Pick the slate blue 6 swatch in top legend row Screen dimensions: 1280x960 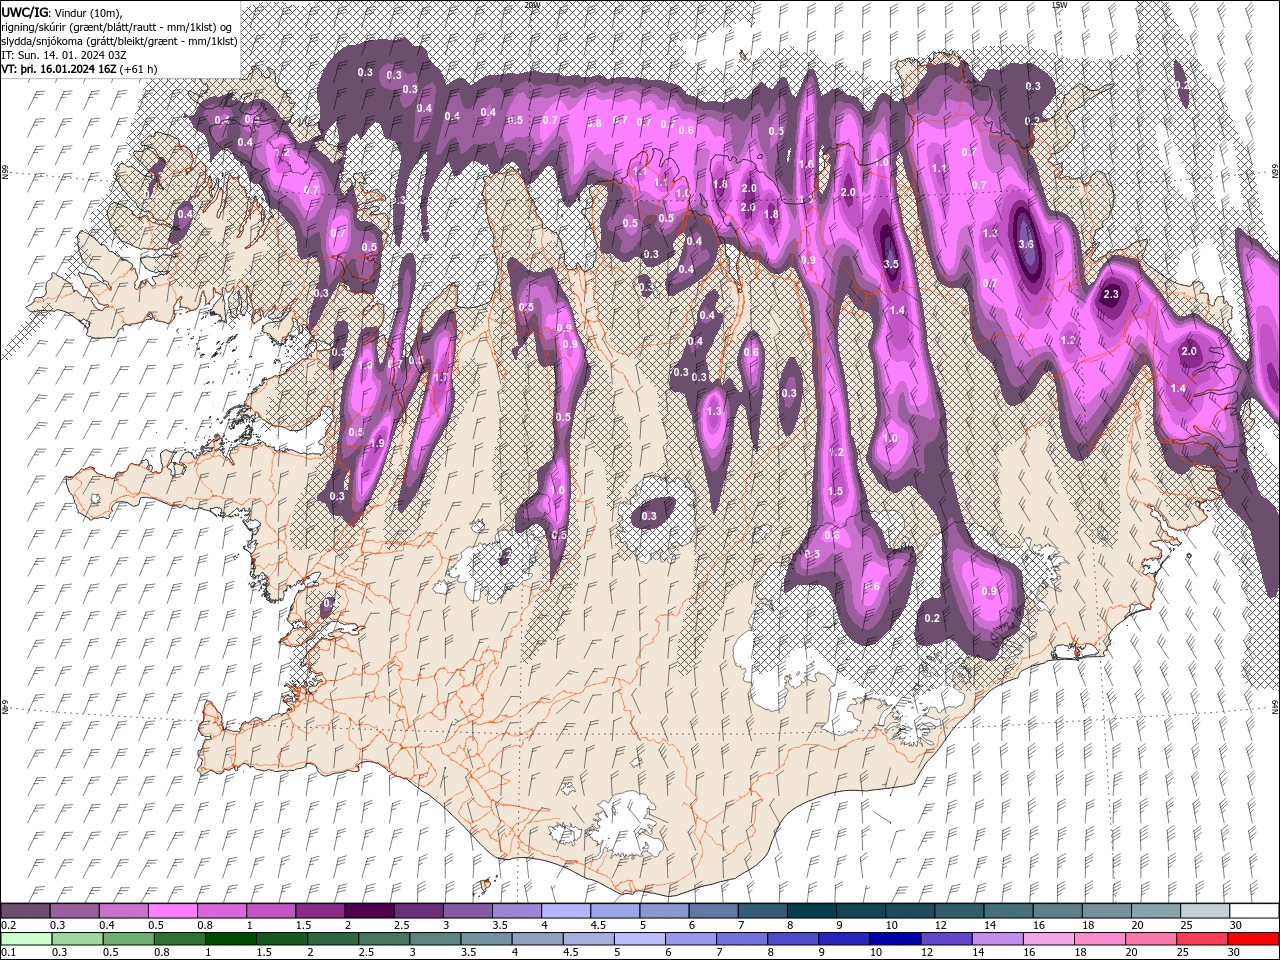714,911
